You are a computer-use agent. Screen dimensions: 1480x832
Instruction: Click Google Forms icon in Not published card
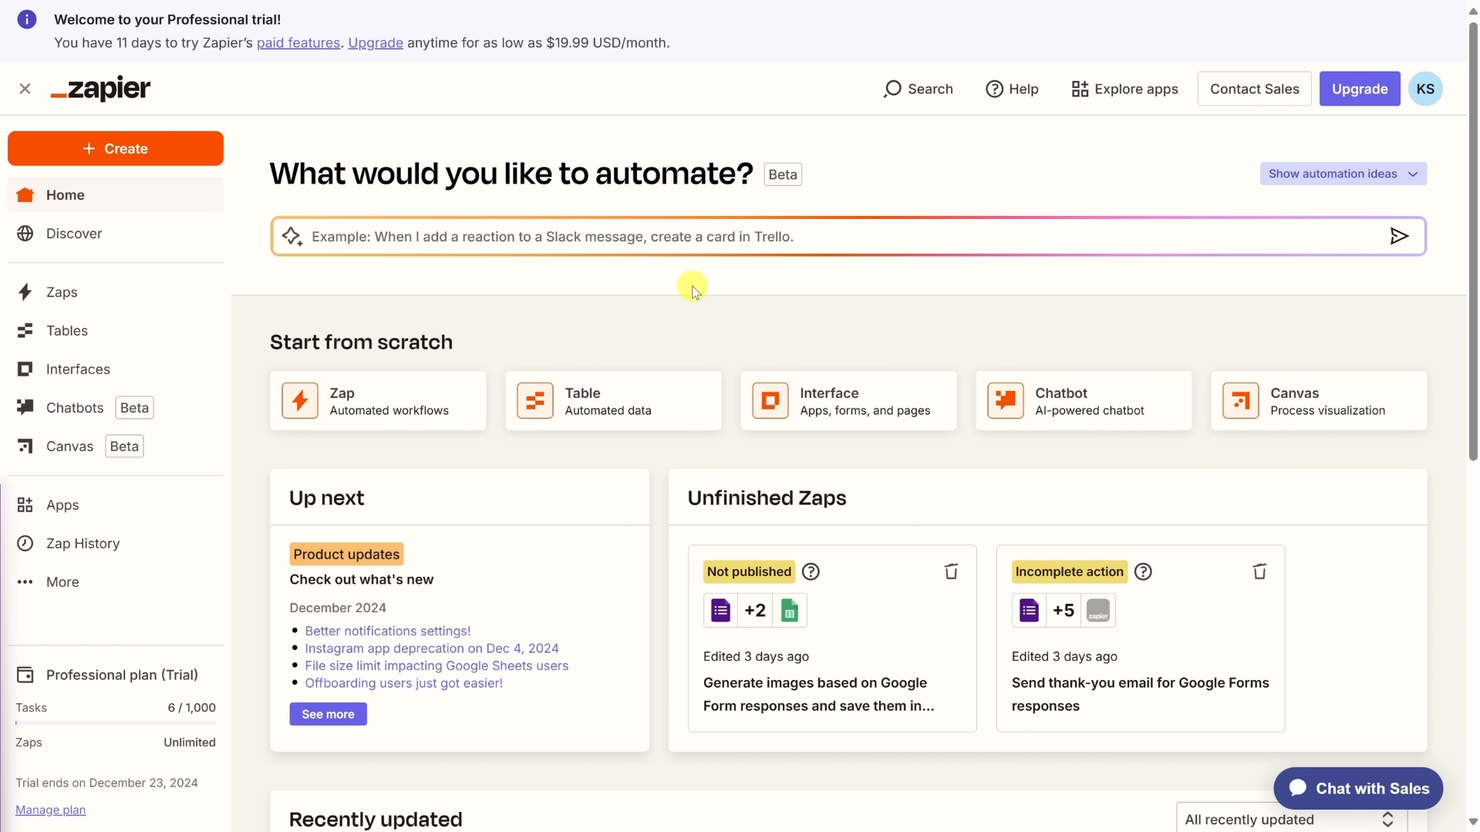point(721,610)
